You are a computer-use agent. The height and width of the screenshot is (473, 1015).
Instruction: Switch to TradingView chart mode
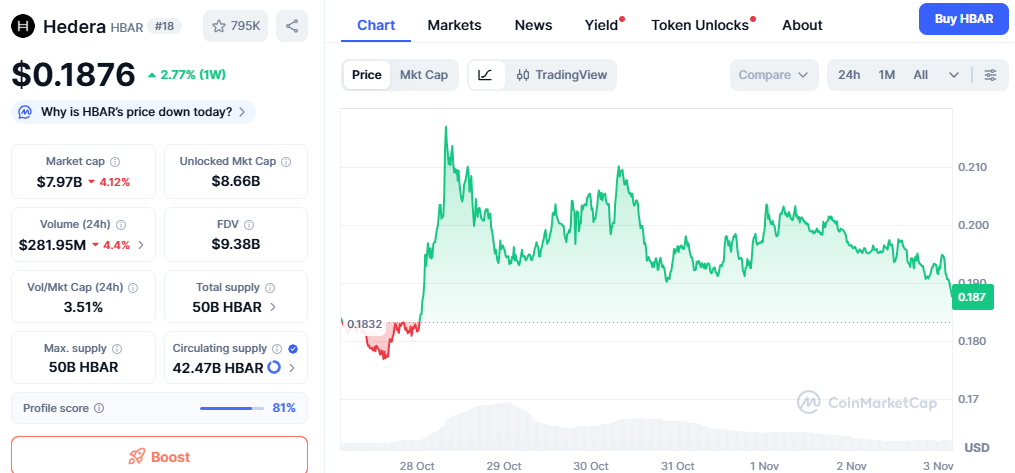562,75
